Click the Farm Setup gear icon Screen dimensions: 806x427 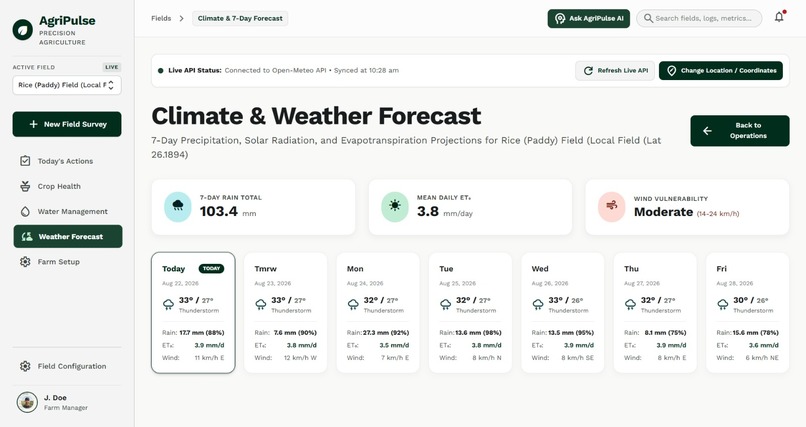25,262
